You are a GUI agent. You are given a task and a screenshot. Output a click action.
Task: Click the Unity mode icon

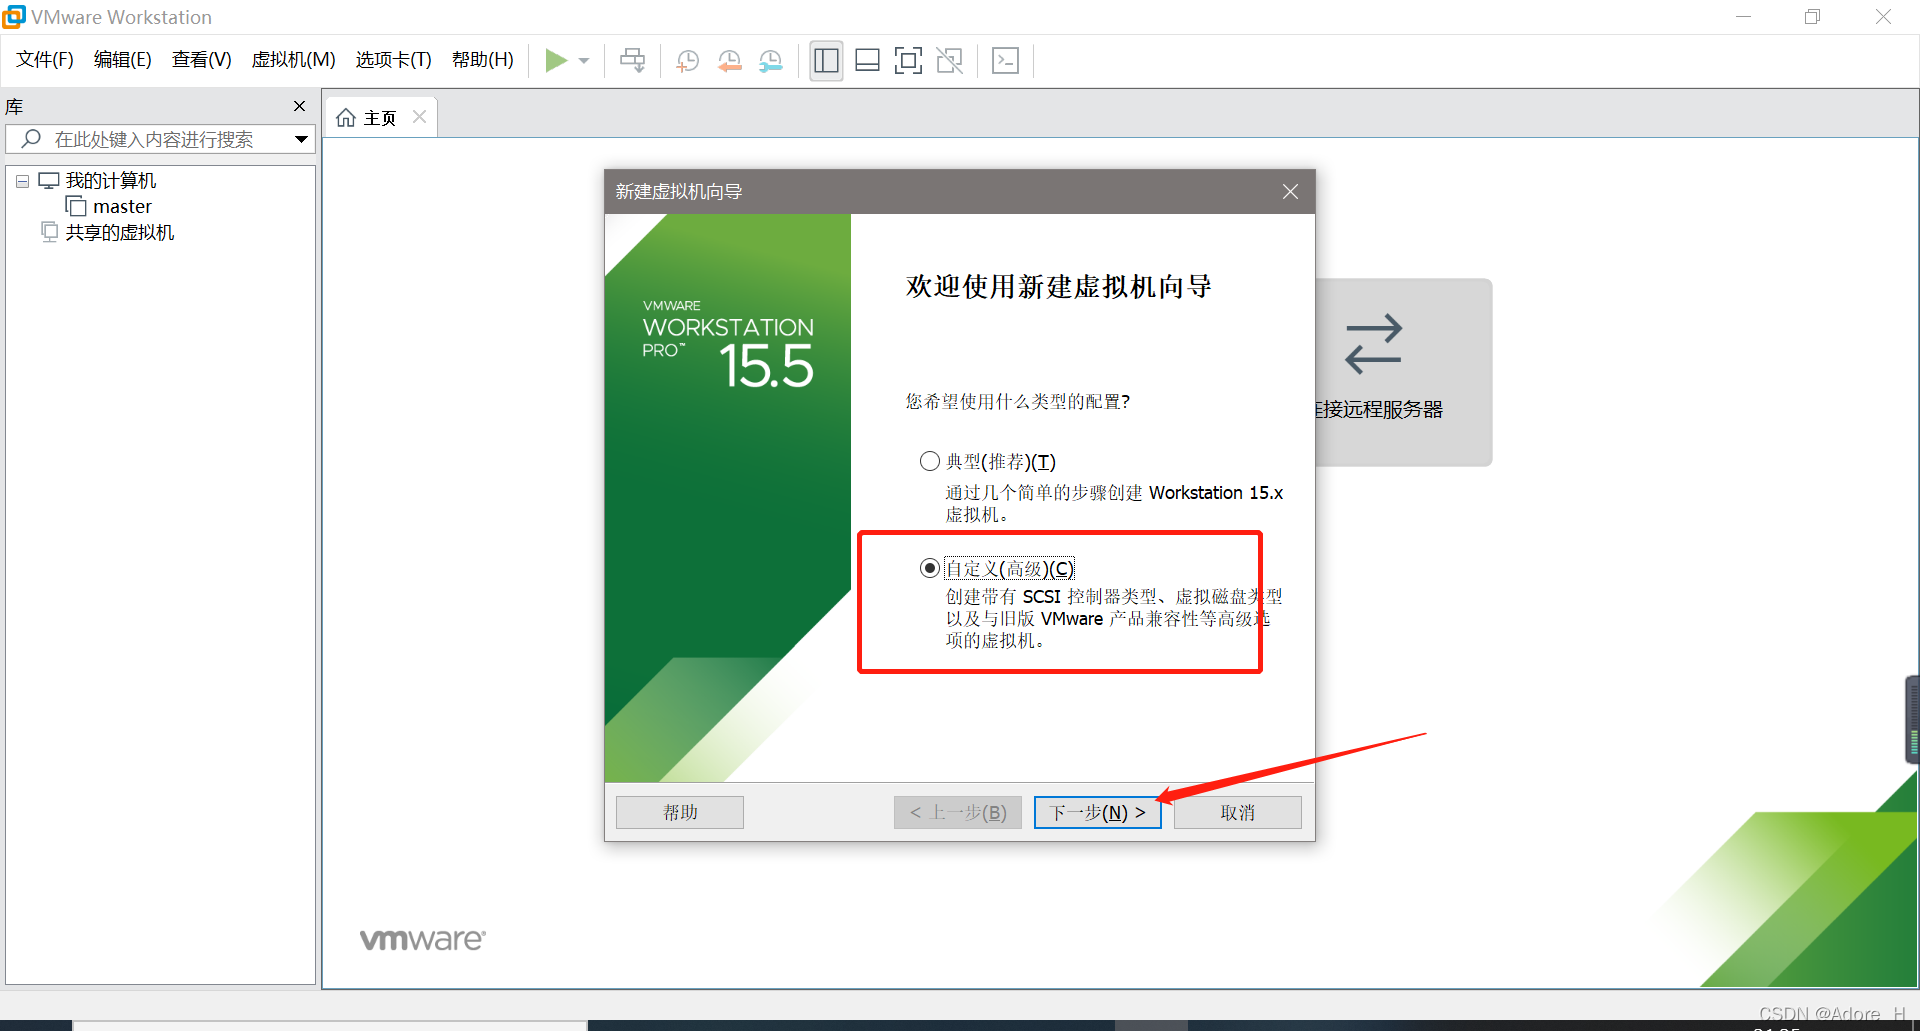[x=949, y=61]
